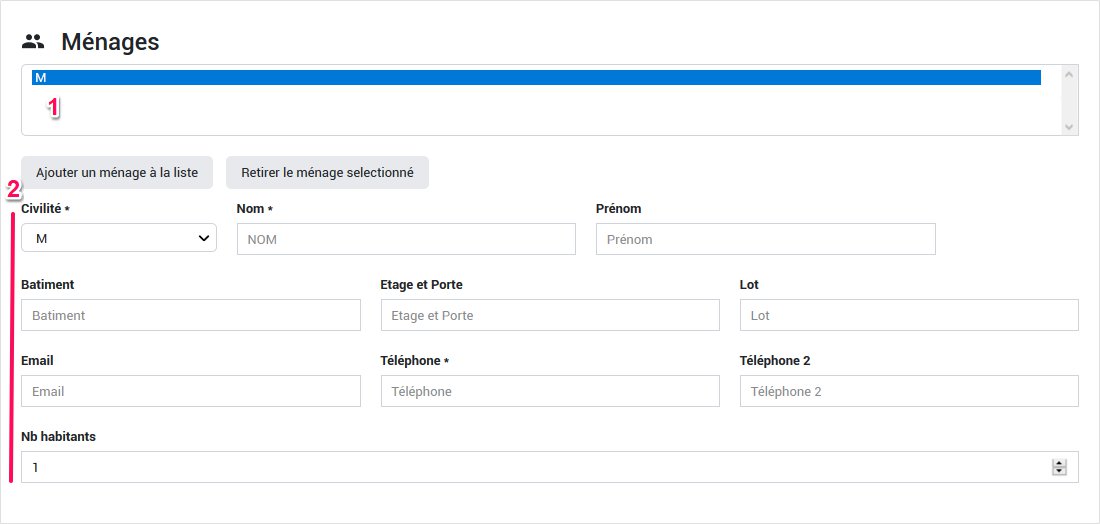Focus the Lot input box
Viewport: 1100px width, 524px height.
coord(909,315)
